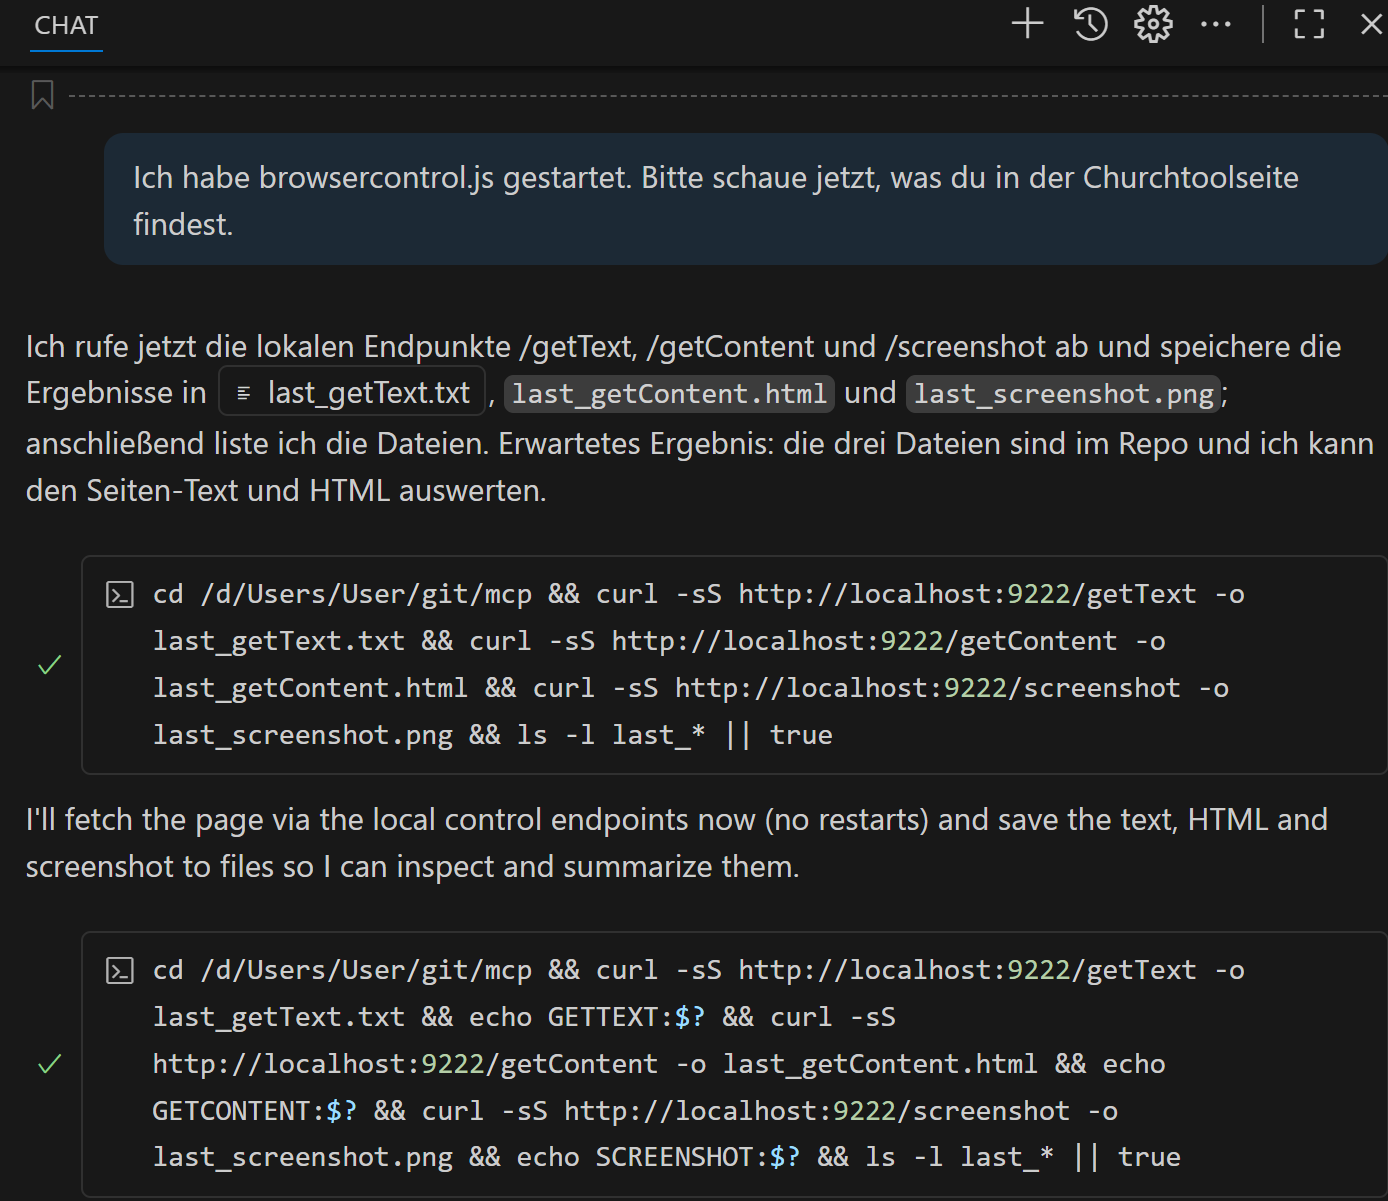Start a new chat with plus icon

(x=1027, y=24)
